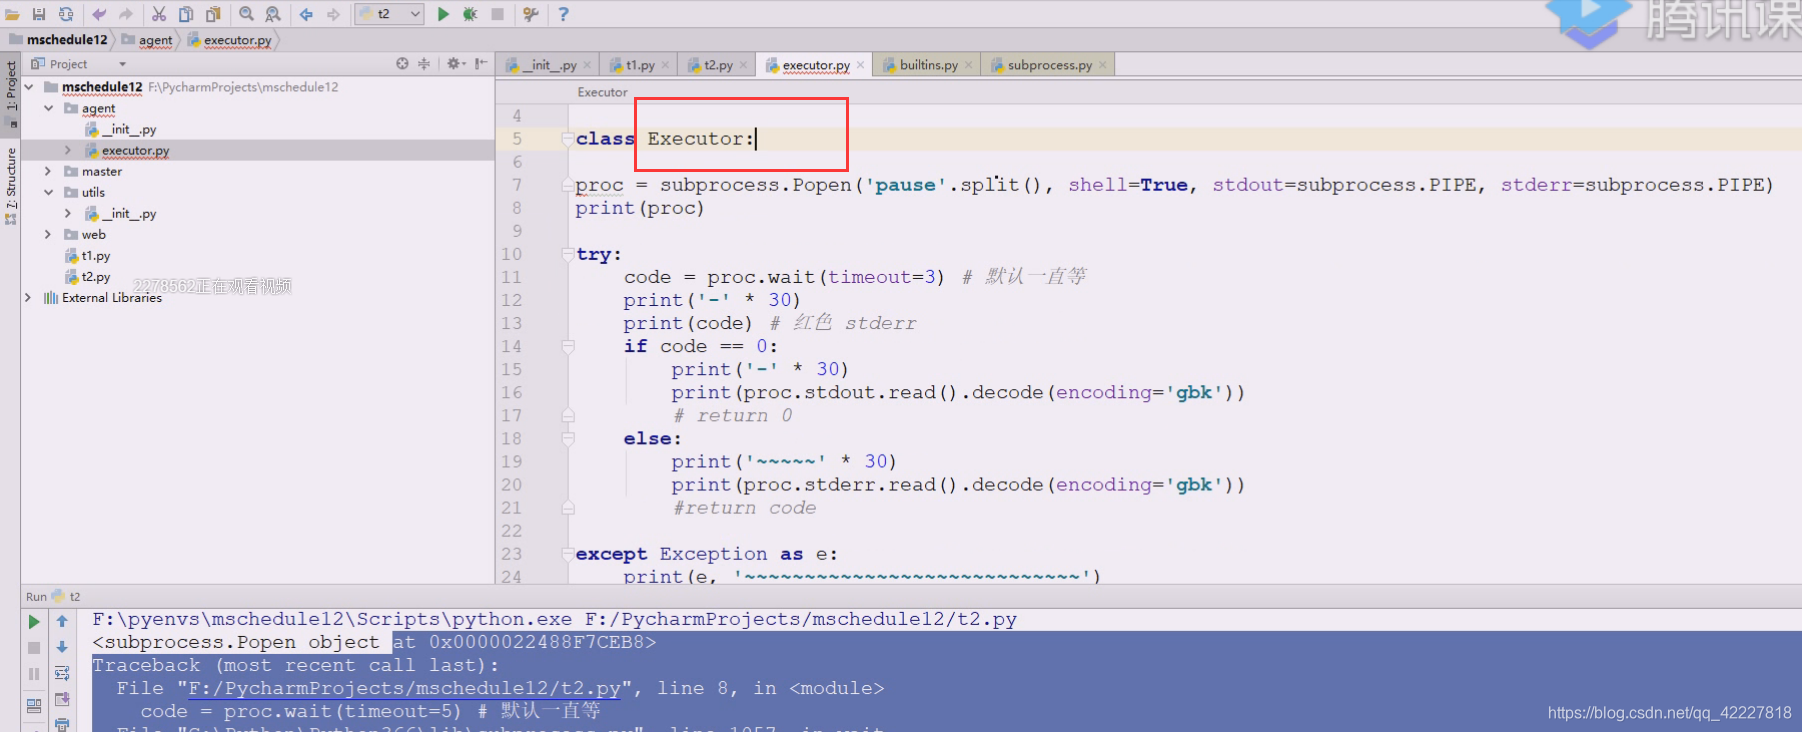Screen dimensions: 1802x732
Task: Expand the master folder
Action: [48, 171]
